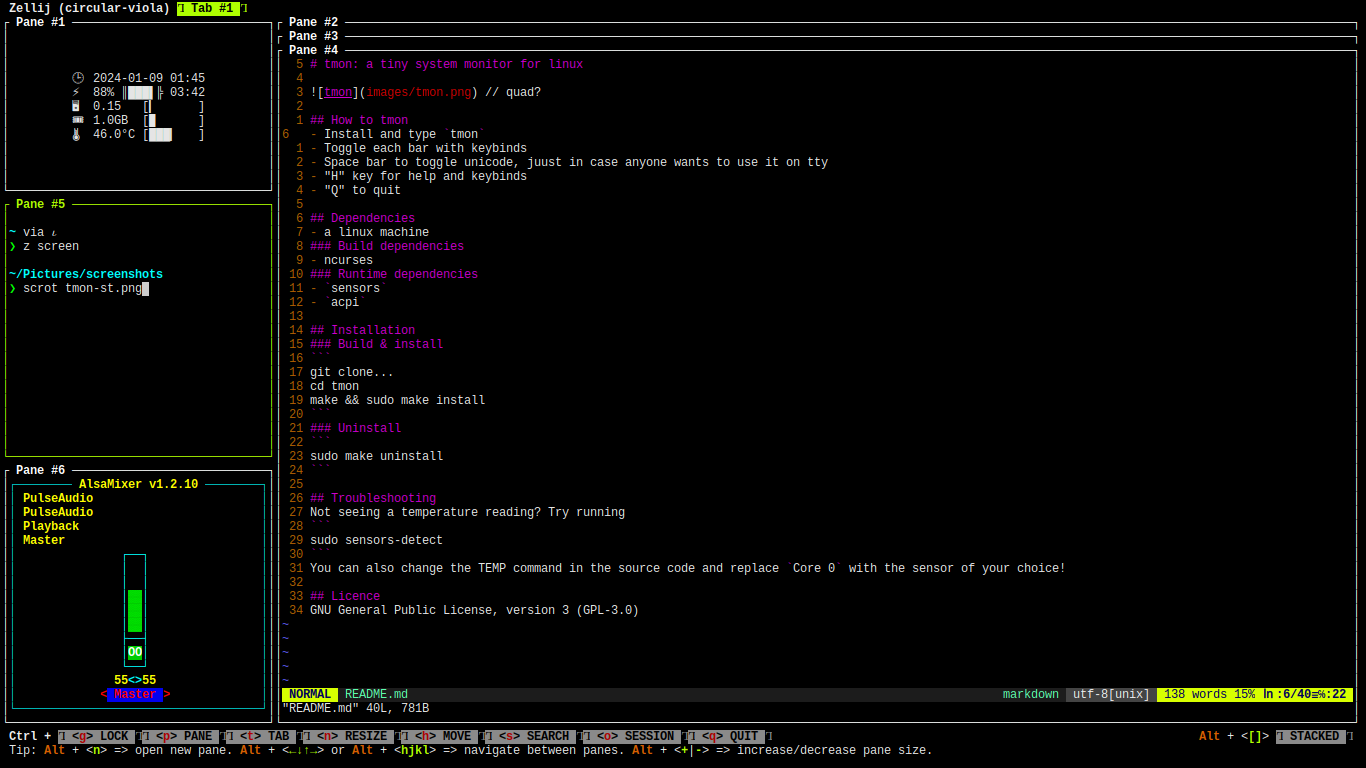Viewport: 1366px width, 768px height.
Task: Click the battery charge bar at 88%
Action: click(143, 92)
